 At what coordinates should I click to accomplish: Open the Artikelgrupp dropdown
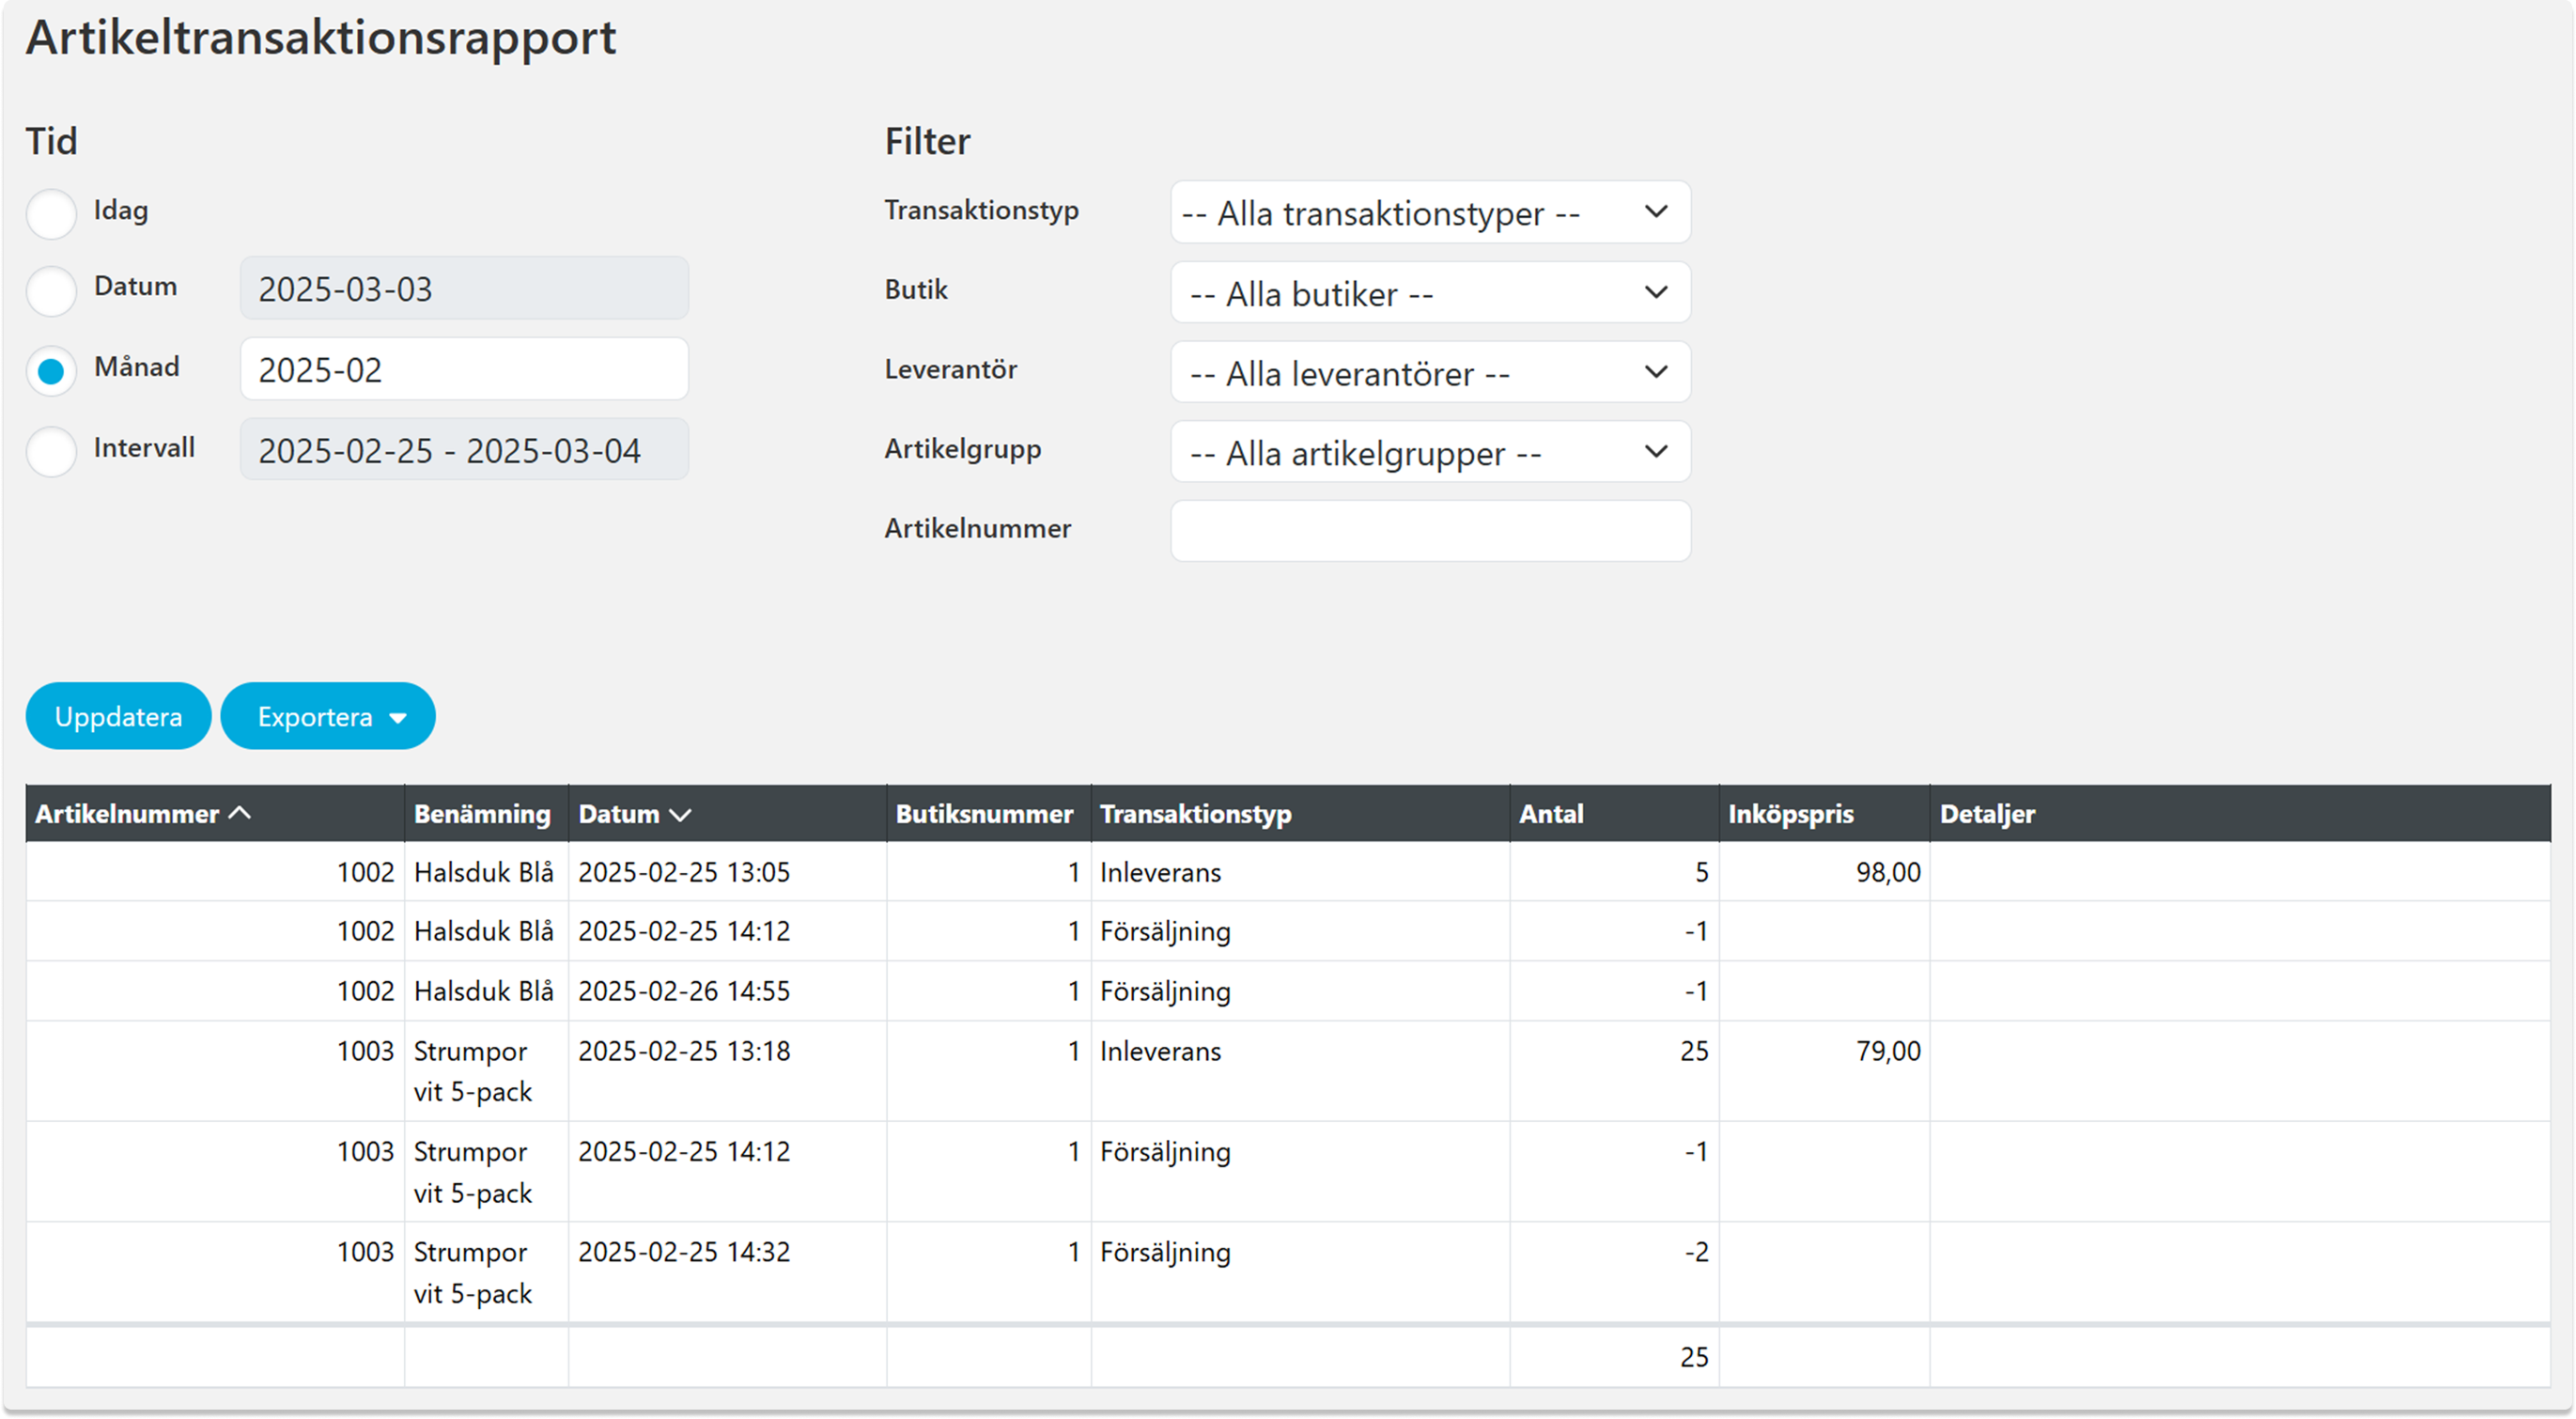[1430, 452]
